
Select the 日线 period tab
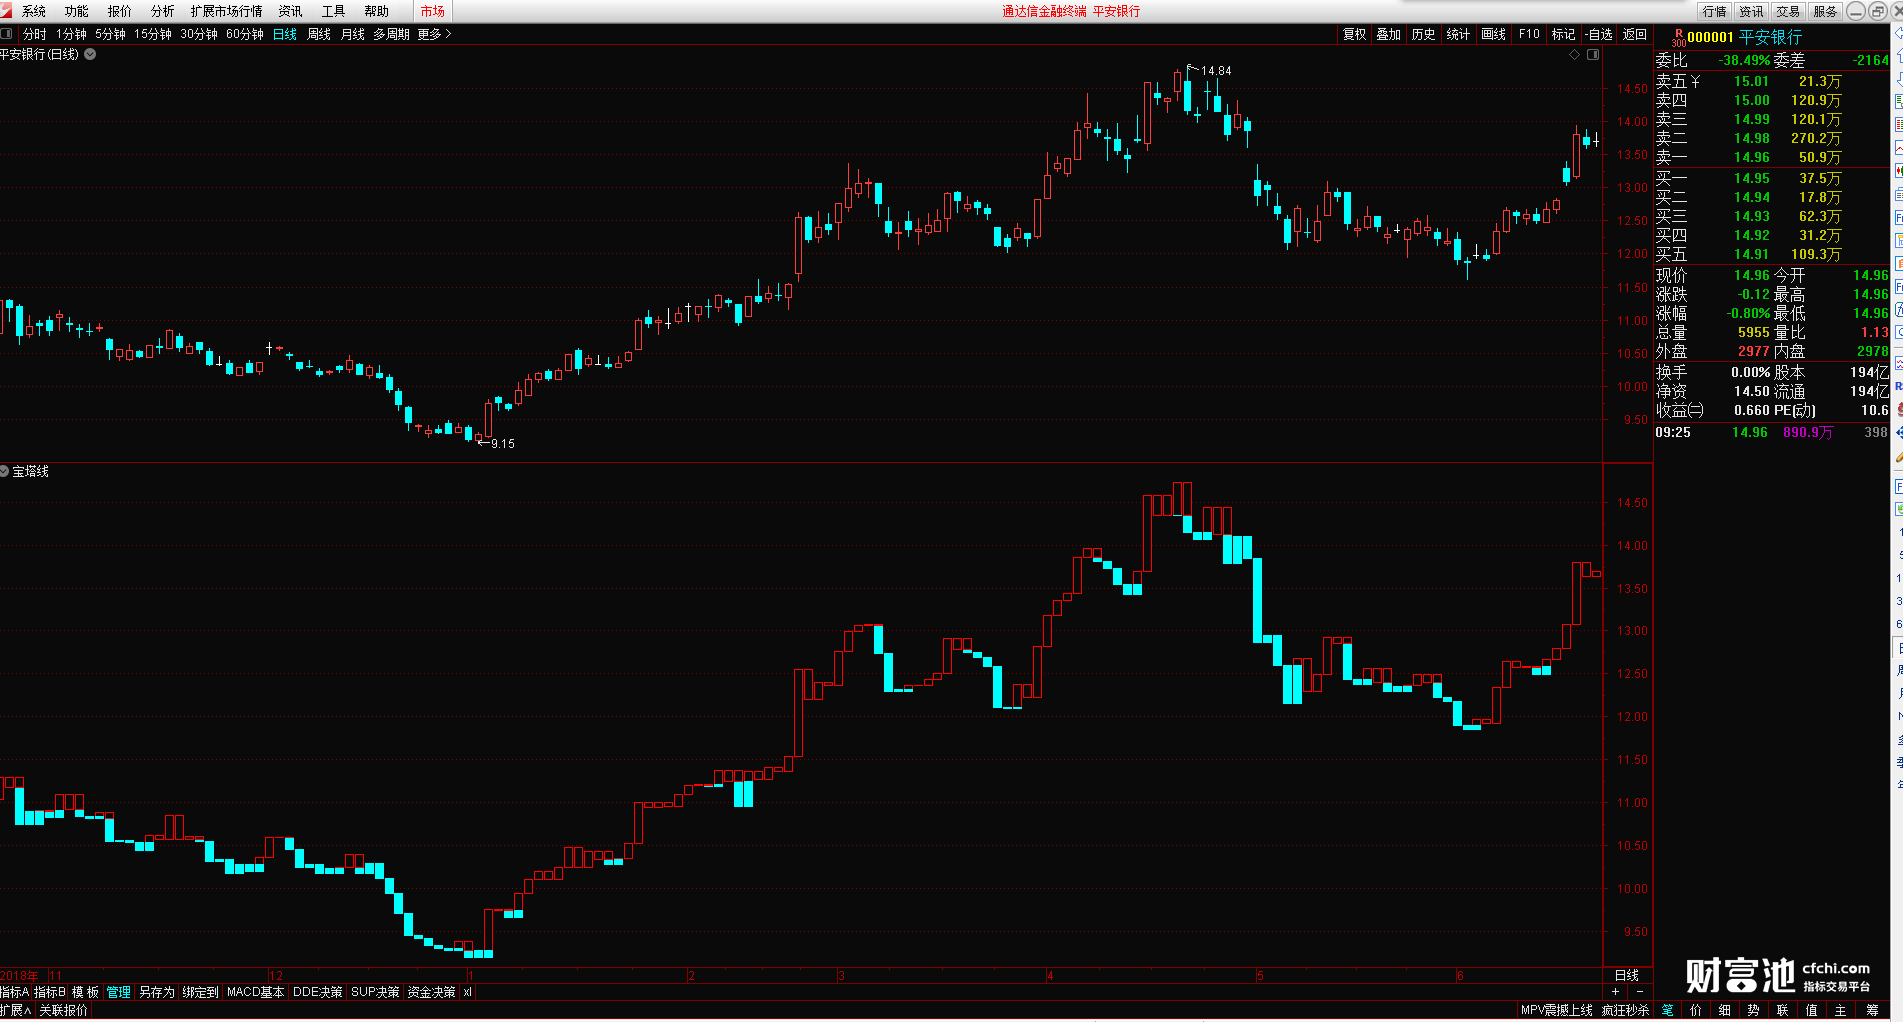click(285, 34)
